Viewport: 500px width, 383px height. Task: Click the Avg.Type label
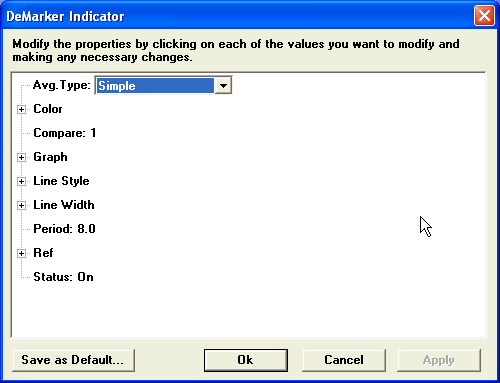[62, 85]
